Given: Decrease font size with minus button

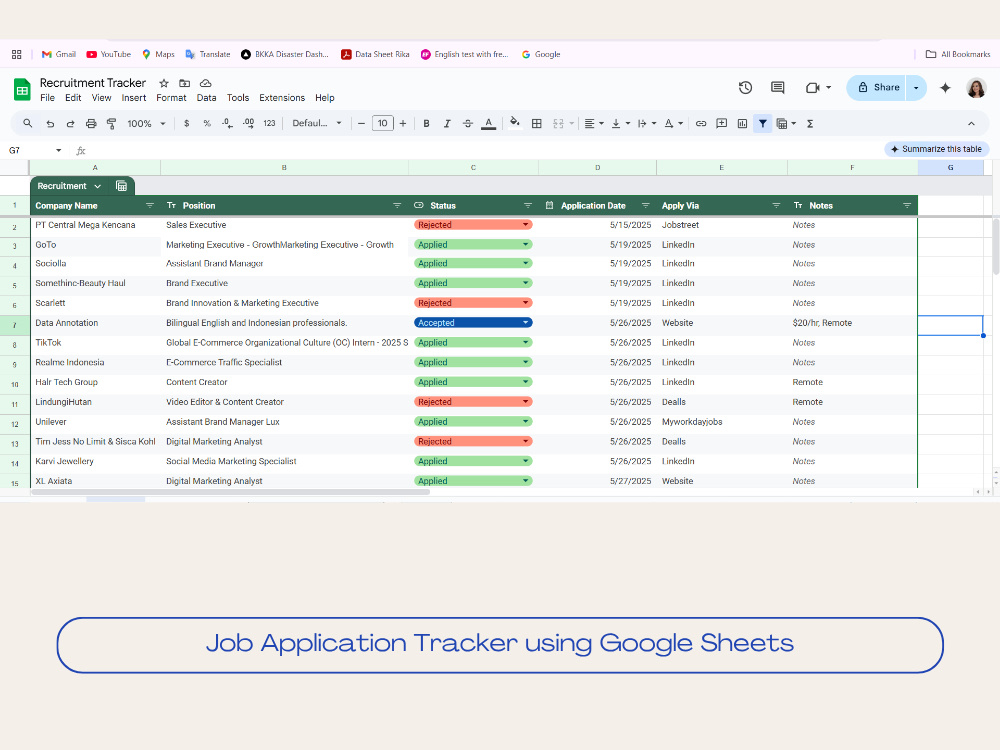Looking at the screenshot, I should point(361,124).
